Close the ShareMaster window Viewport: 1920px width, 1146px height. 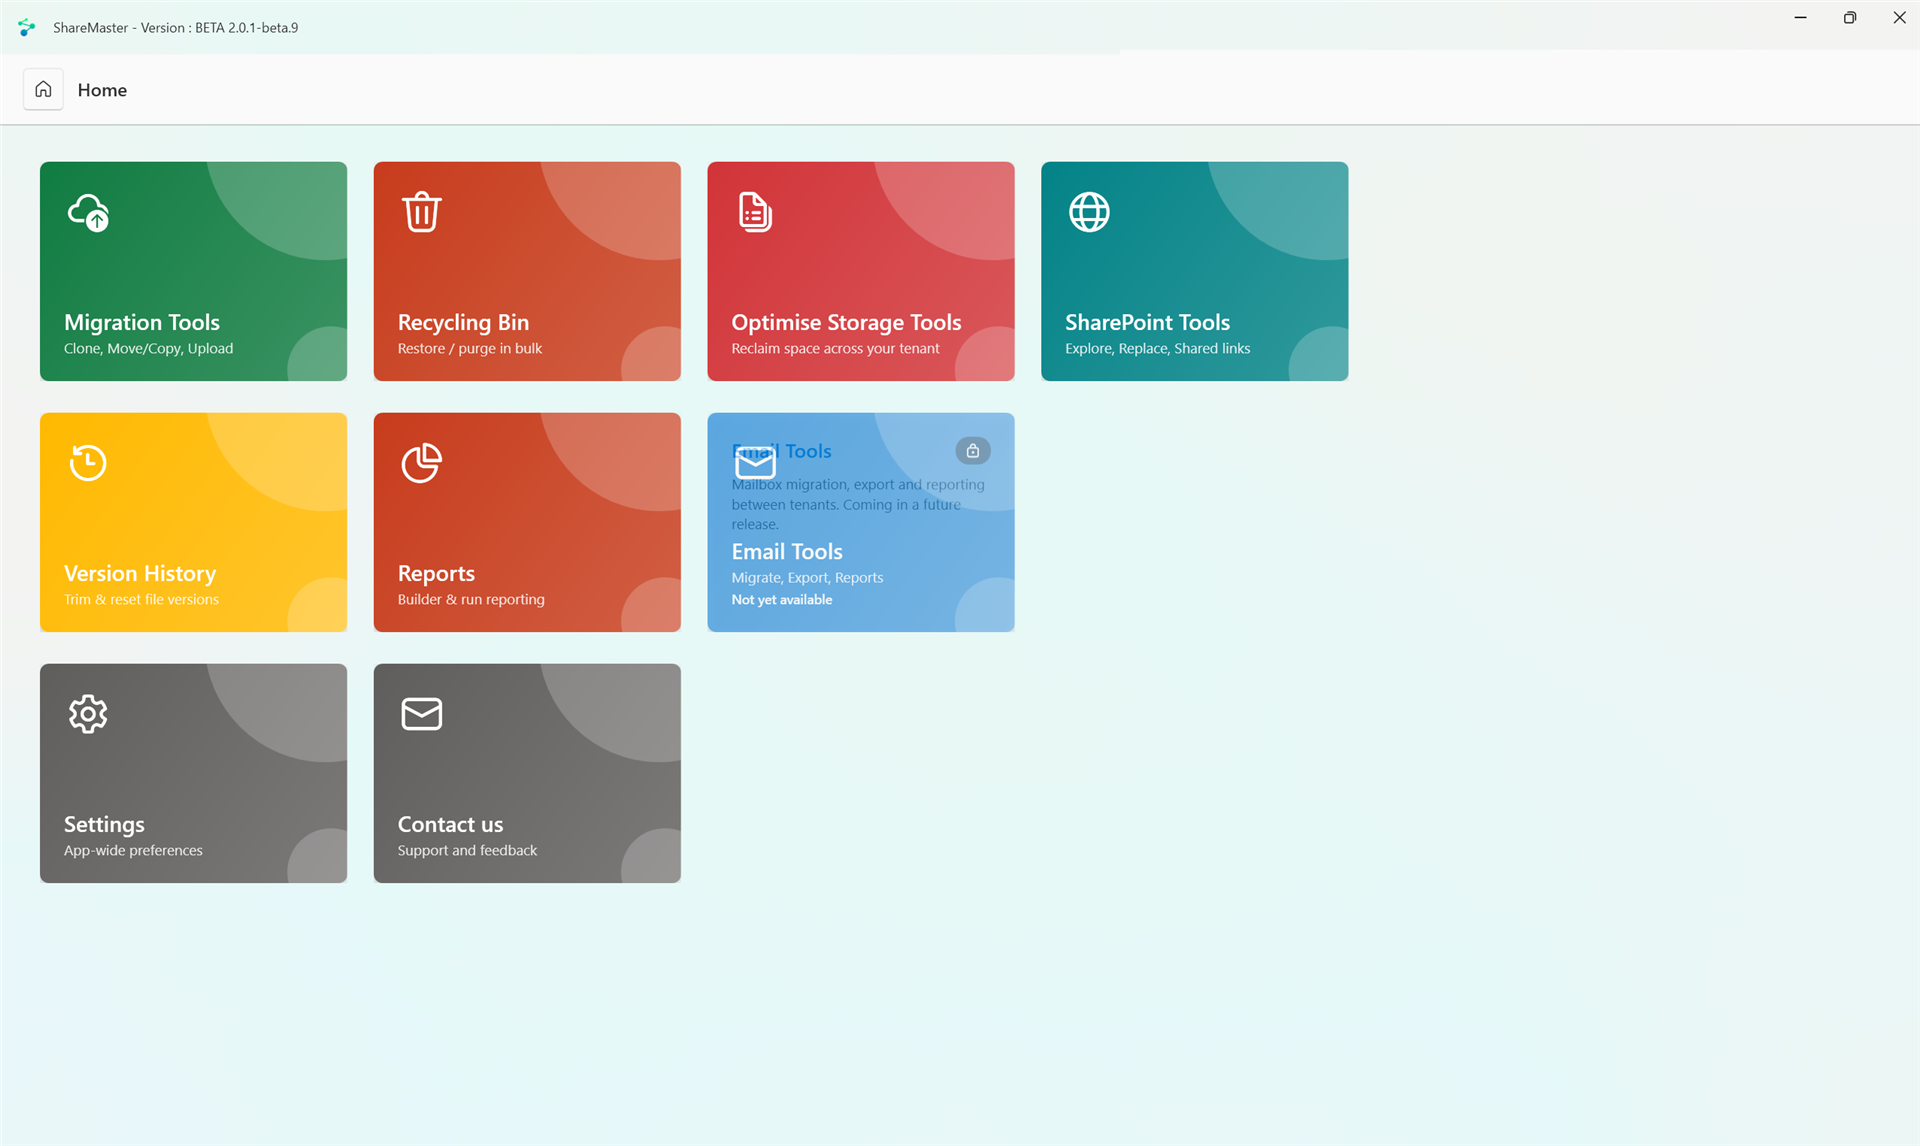[1899, 18]
